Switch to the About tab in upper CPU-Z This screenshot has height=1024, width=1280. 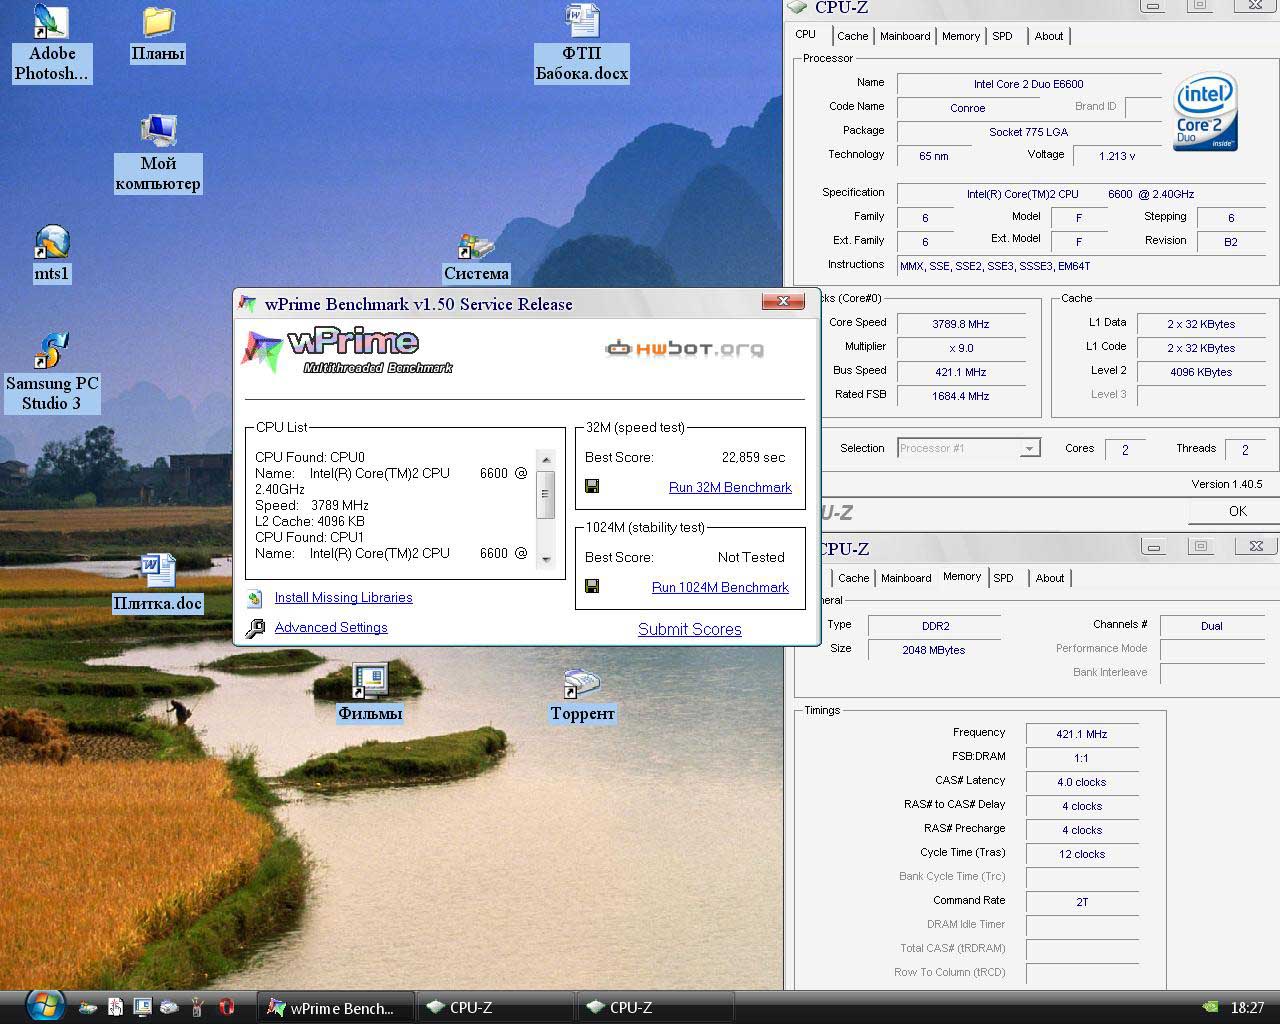pyautogui.click(x=1049, y=36)
